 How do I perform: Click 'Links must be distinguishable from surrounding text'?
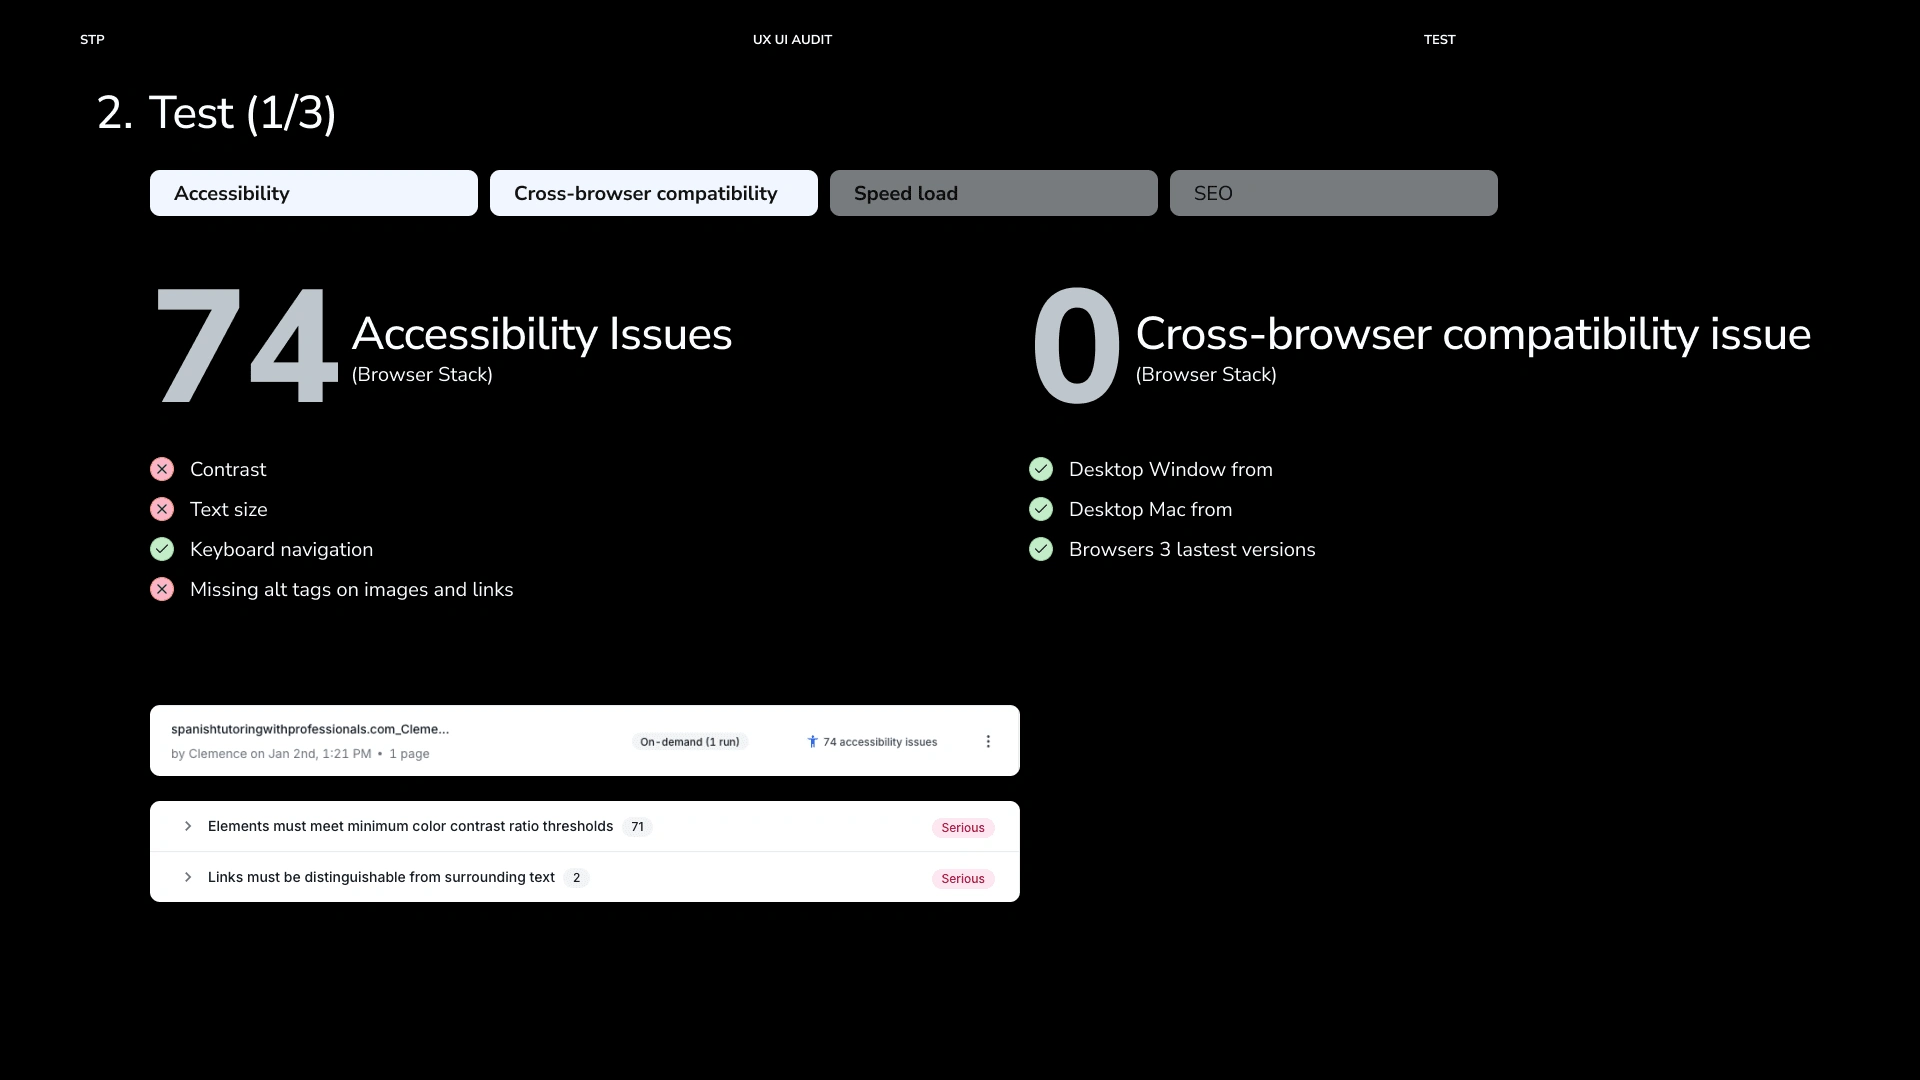pos(381,877)
